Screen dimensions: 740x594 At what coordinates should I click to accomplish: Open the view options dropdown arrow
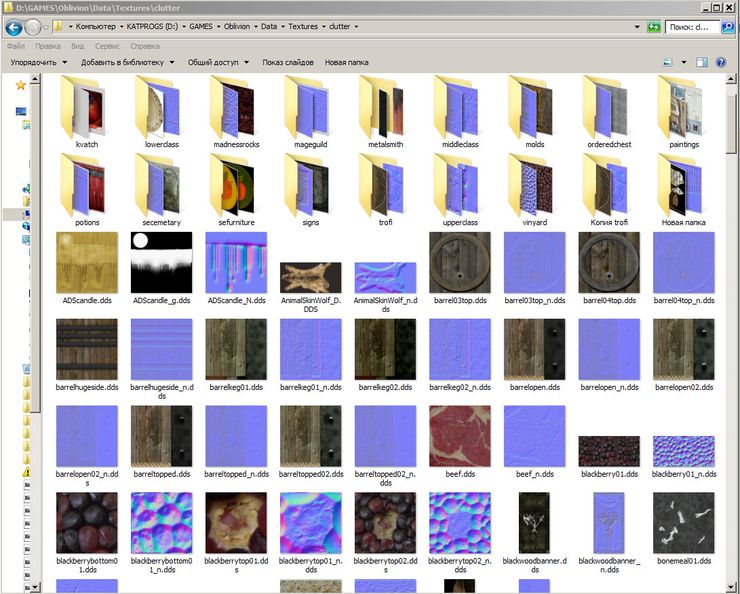tap(683, 62)
